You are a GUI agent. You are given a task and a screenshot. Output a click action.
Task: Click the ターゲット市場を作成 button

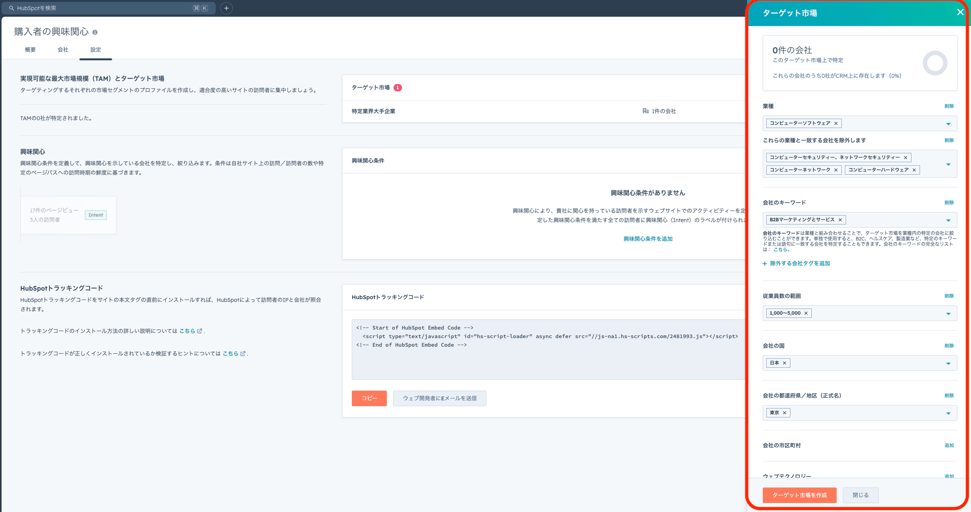pyautogui.click(x=799, y=495)
